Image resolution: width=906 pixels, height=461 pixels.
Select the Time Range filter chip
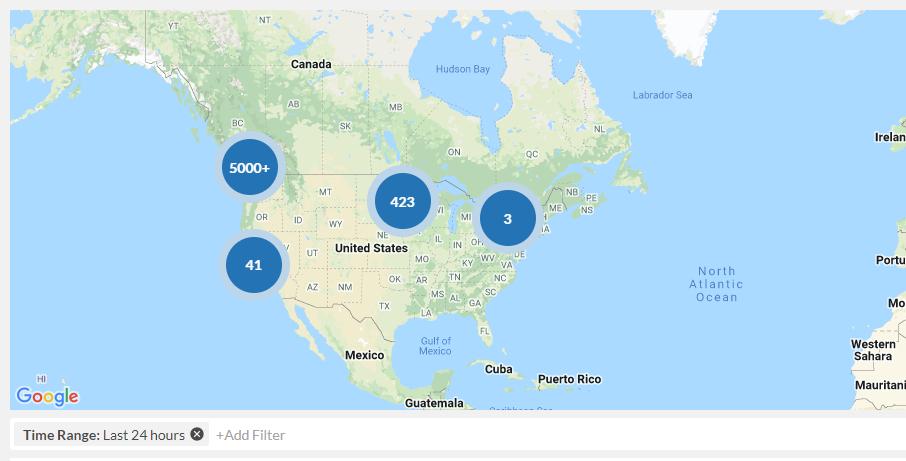pos(104,435)
